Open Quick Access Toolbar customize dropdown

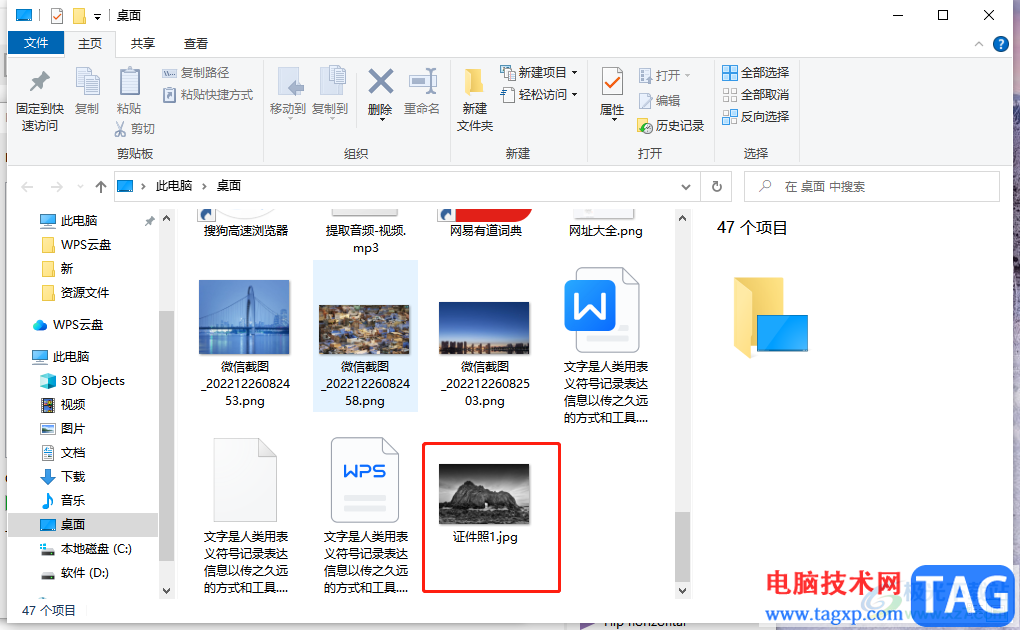pyautogui.click(x=97, y=16)
